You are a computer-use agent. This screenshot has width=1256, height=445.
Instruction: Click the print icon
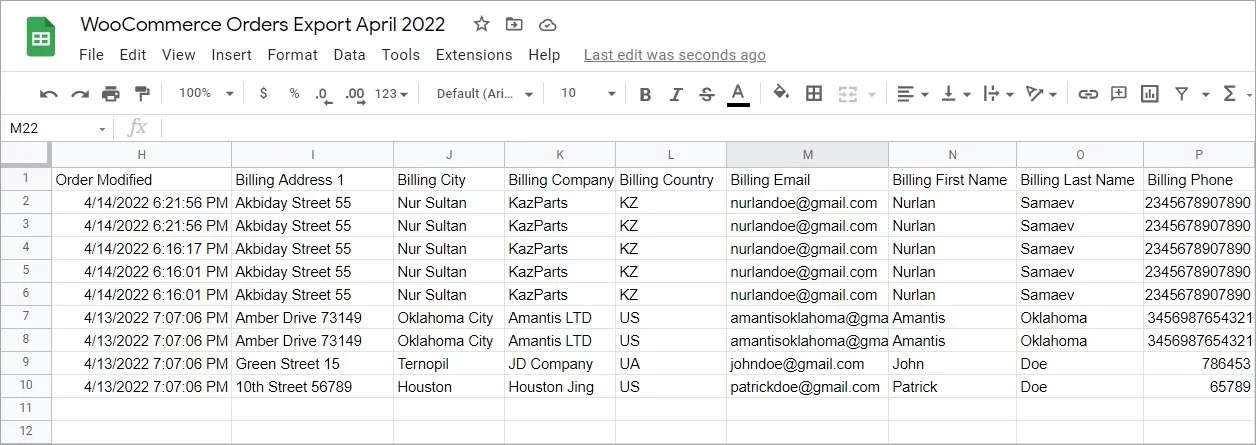(110, 94)
